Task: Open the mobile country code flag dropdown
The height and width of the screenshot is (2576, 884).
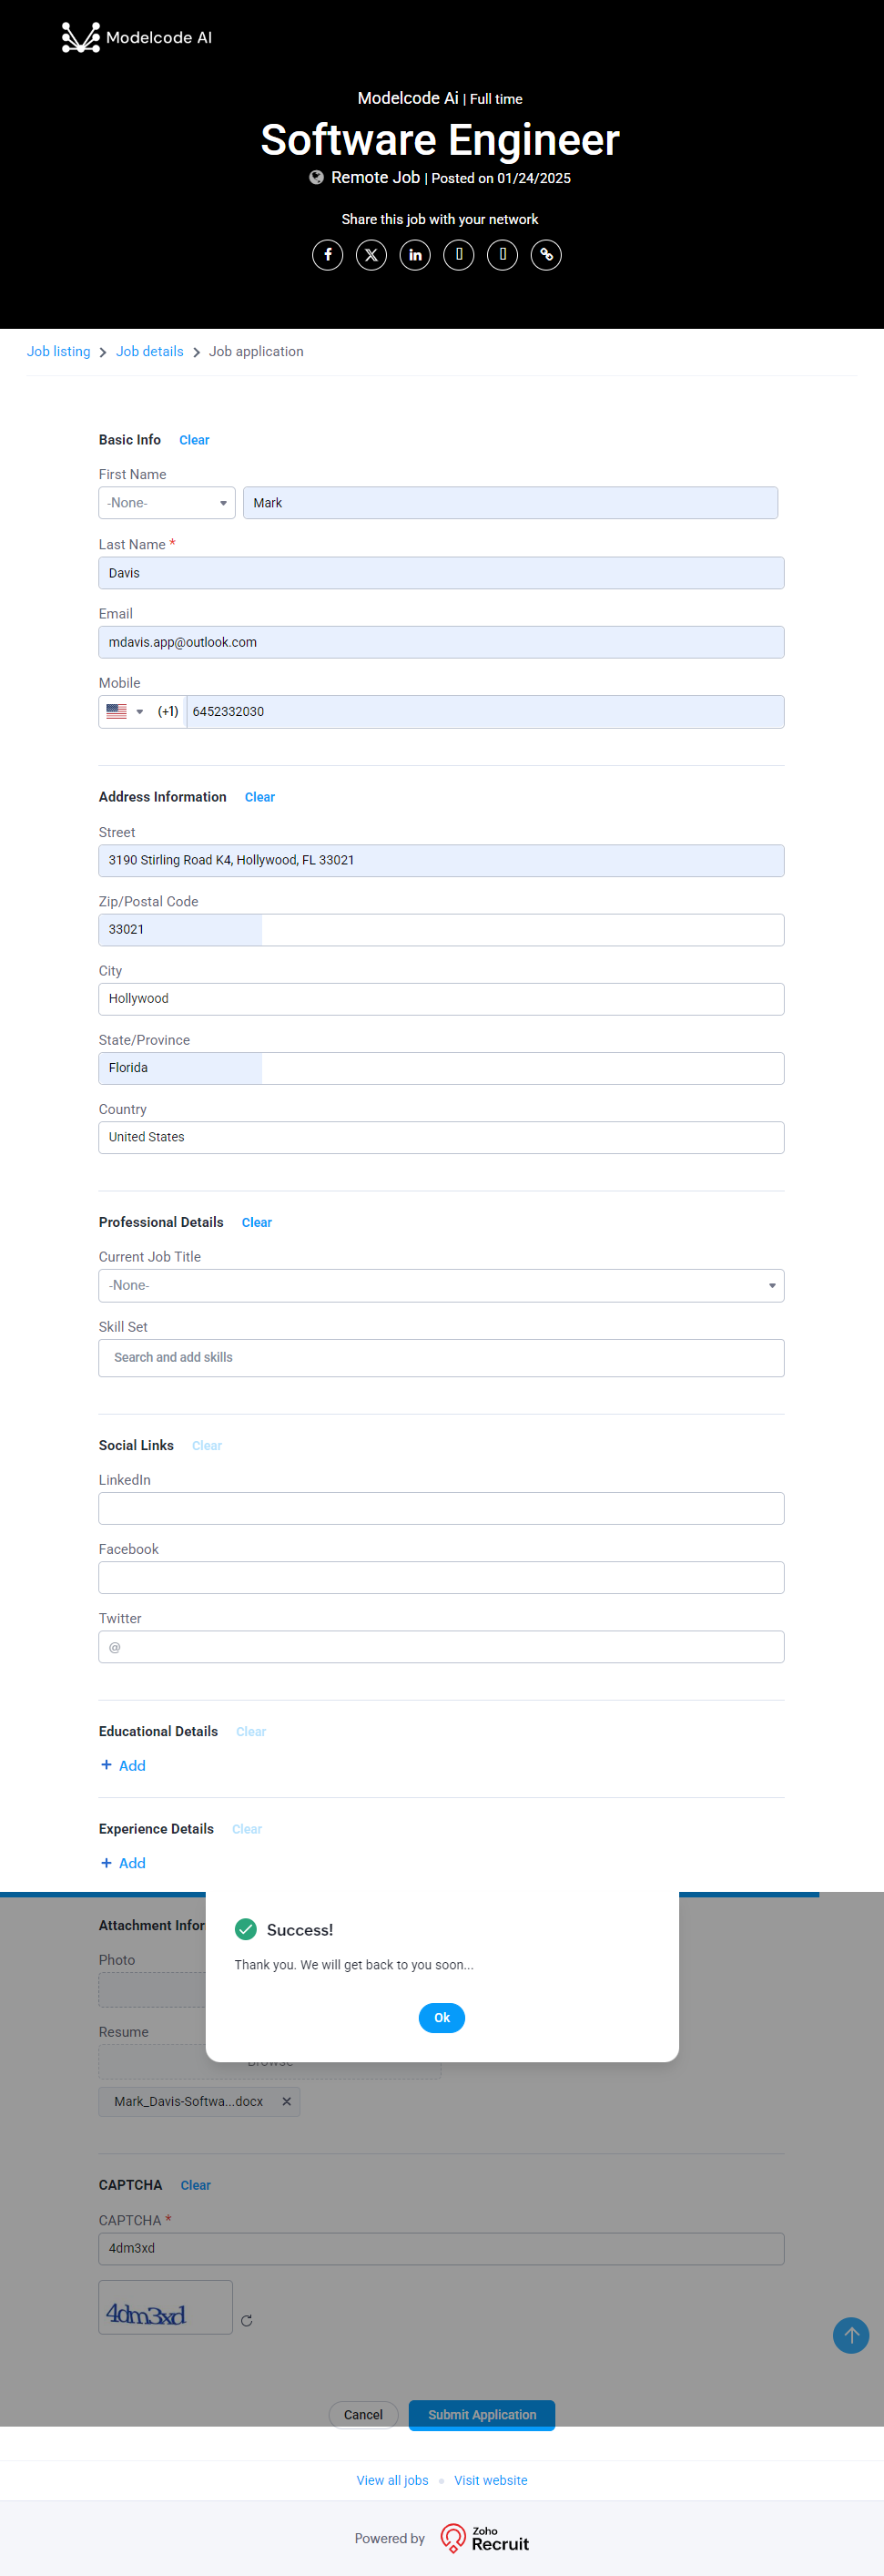Action: (125, 712)
